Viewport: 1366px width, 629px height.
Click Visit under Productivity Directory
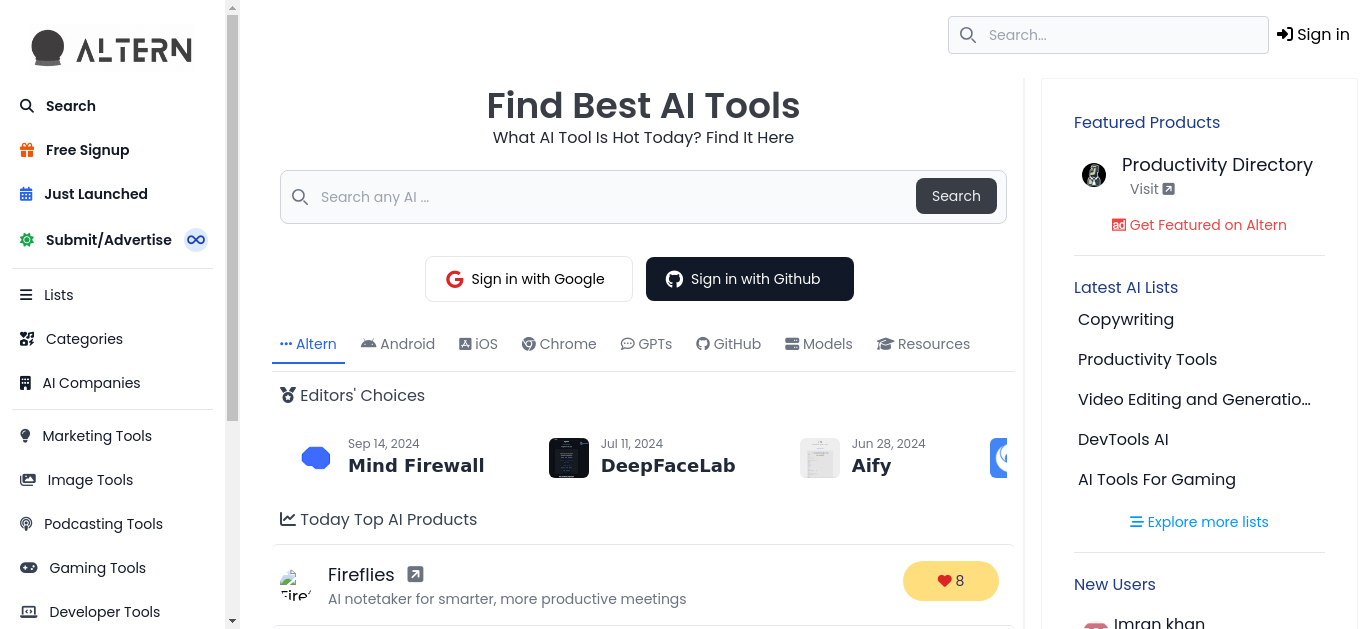pos(1152,189)
